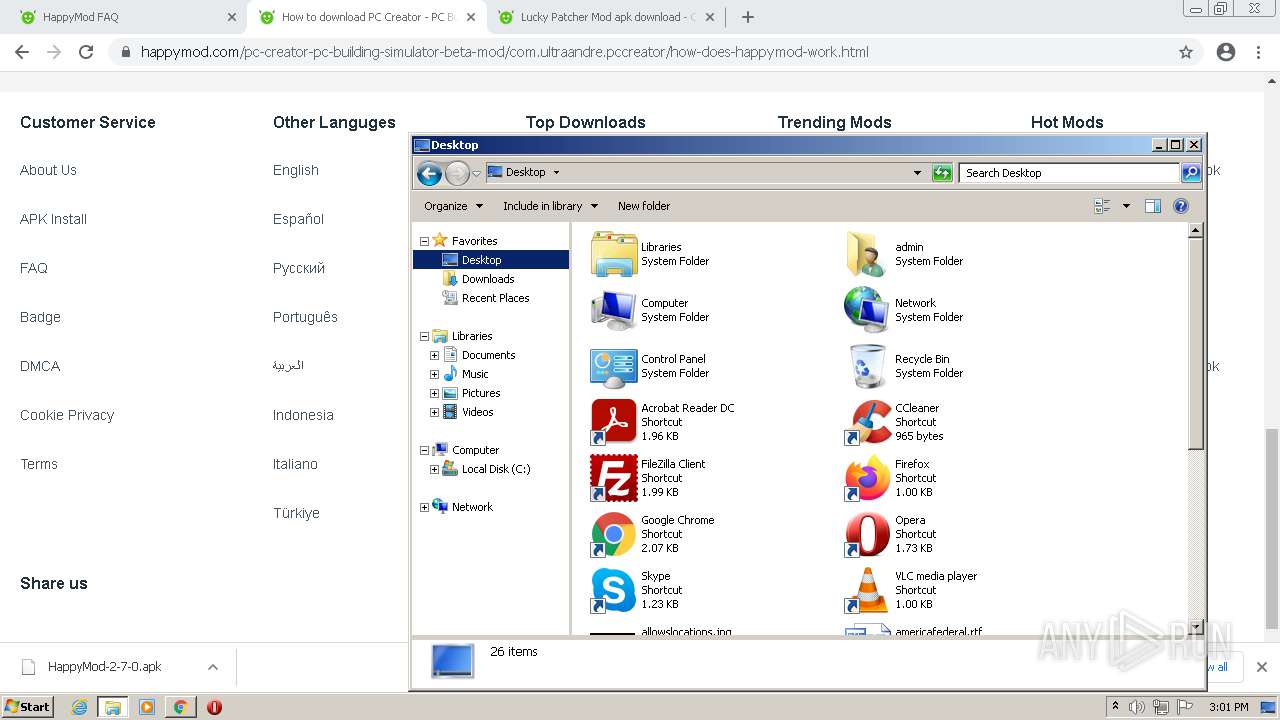Select the How to download PC Creator tab
The height and width of the screenshot is (720, 1280).
[x=367, y=17]
